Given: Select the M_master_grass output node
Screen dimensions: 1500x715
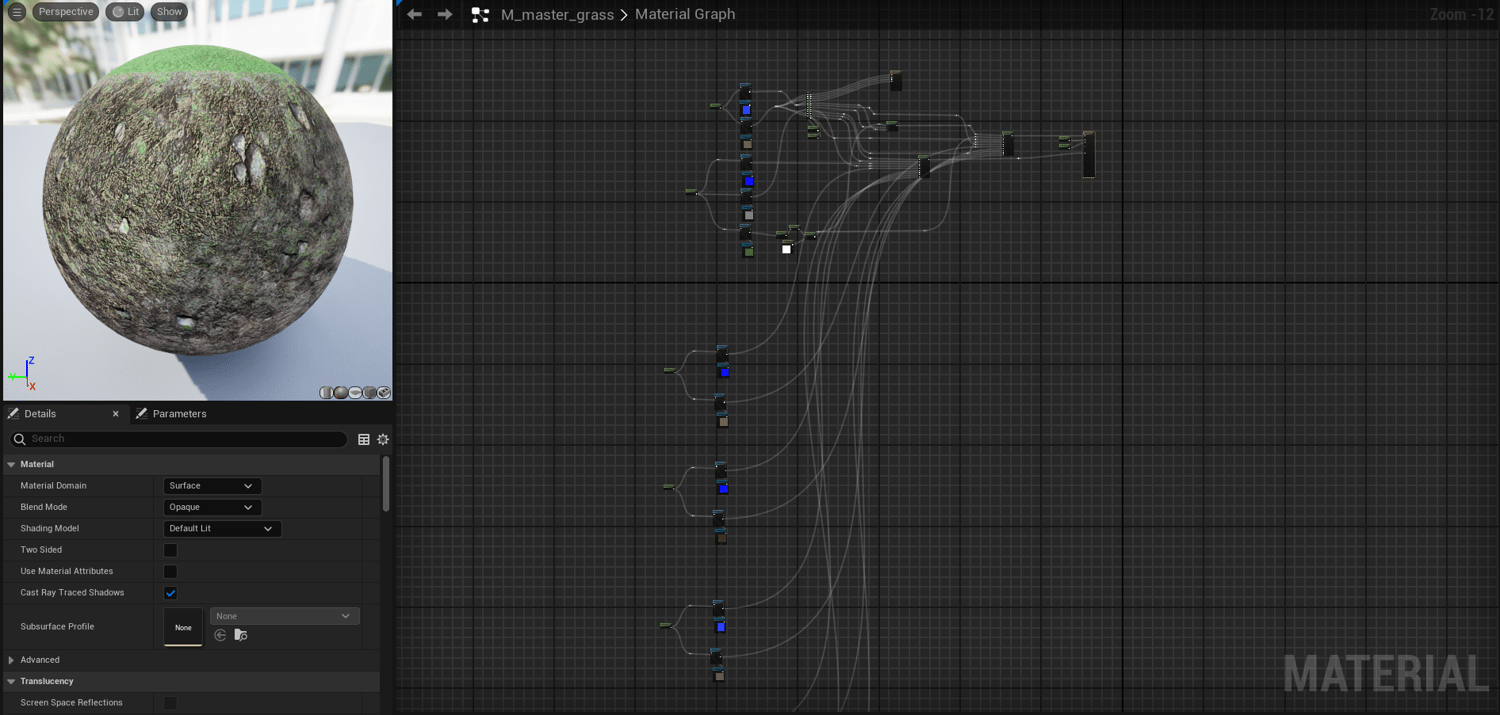Looking at the screenshot, I should tap(1088, 154).
